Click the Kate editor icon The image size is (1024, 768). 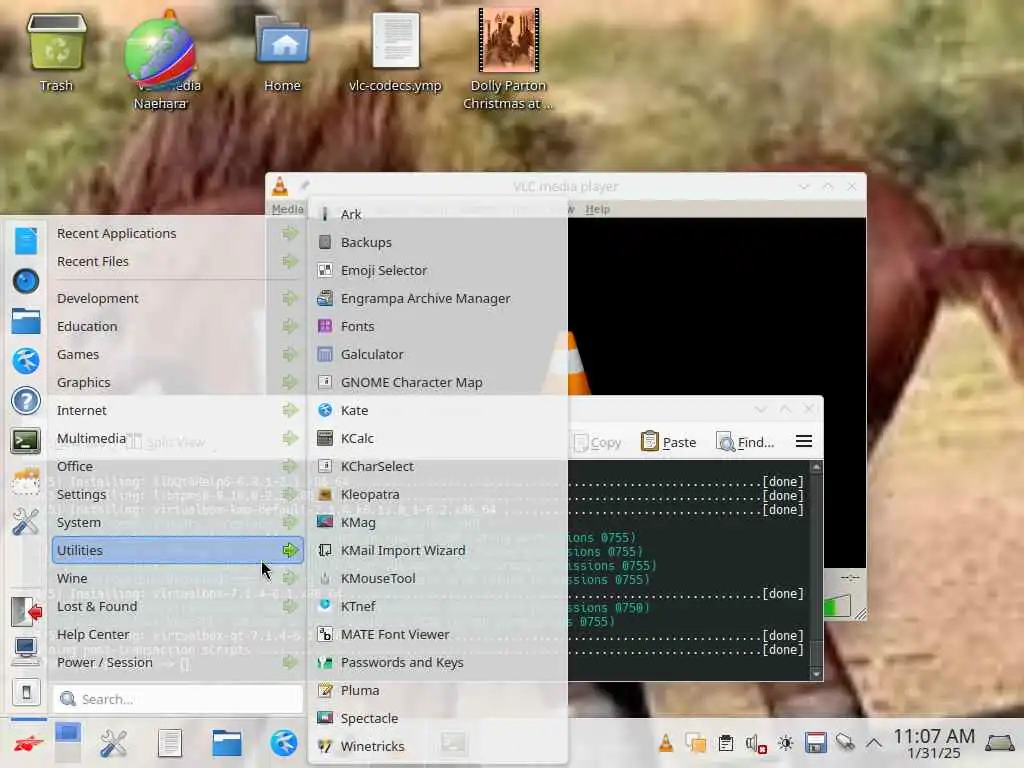(325, 410)
